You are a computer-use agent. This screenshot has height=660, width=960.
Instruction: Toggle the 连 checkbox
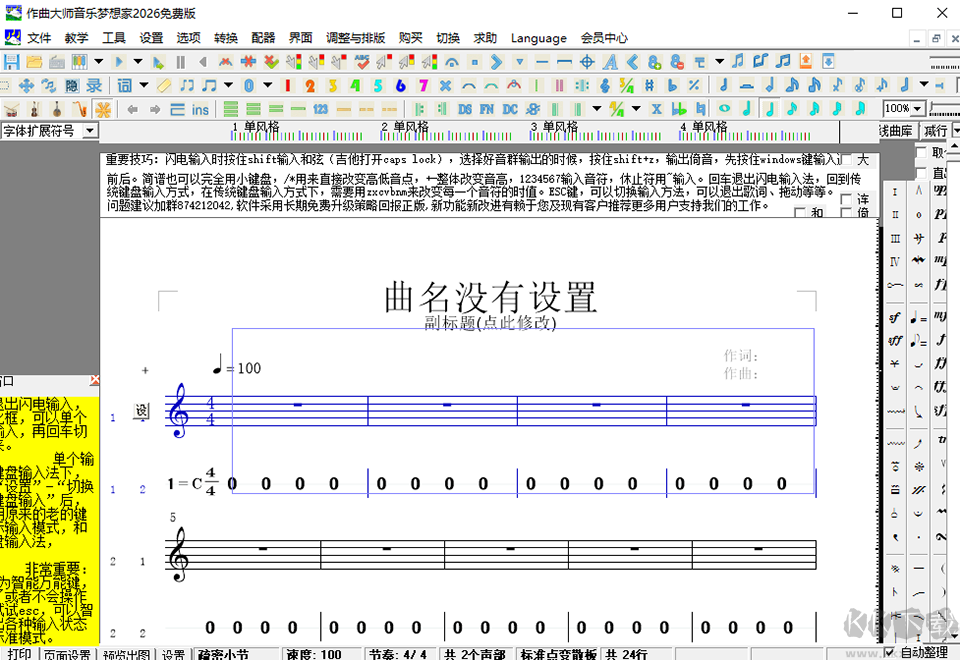point(846,200)
